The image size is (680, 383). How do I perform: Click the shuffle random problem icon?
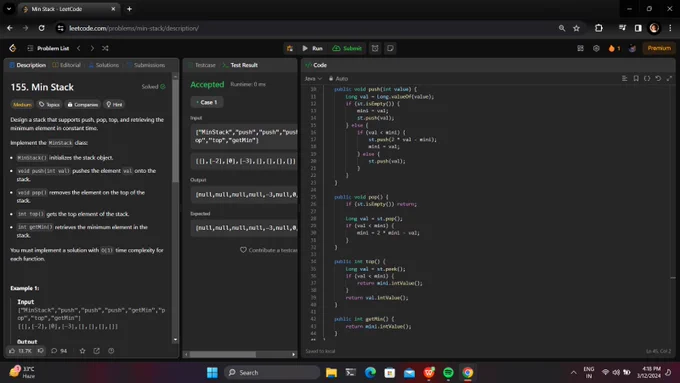tap(105, 48)
